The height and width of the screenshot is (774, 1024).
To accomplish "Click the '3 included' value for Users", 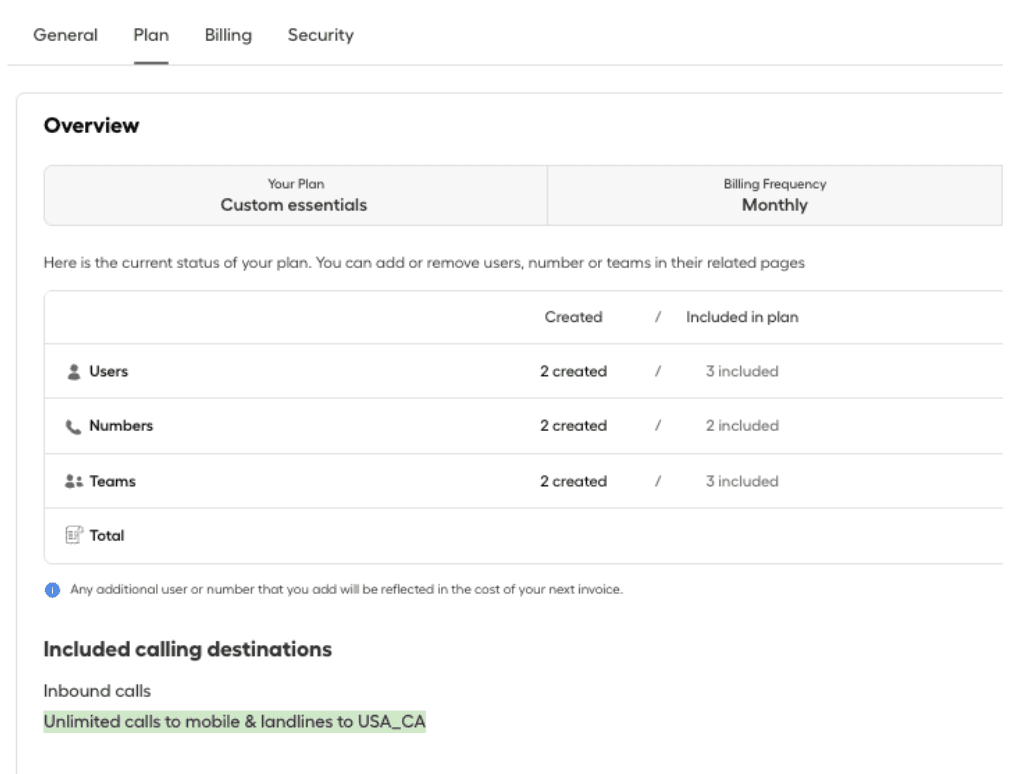I will pyautogui.click(x=741, y=371).
